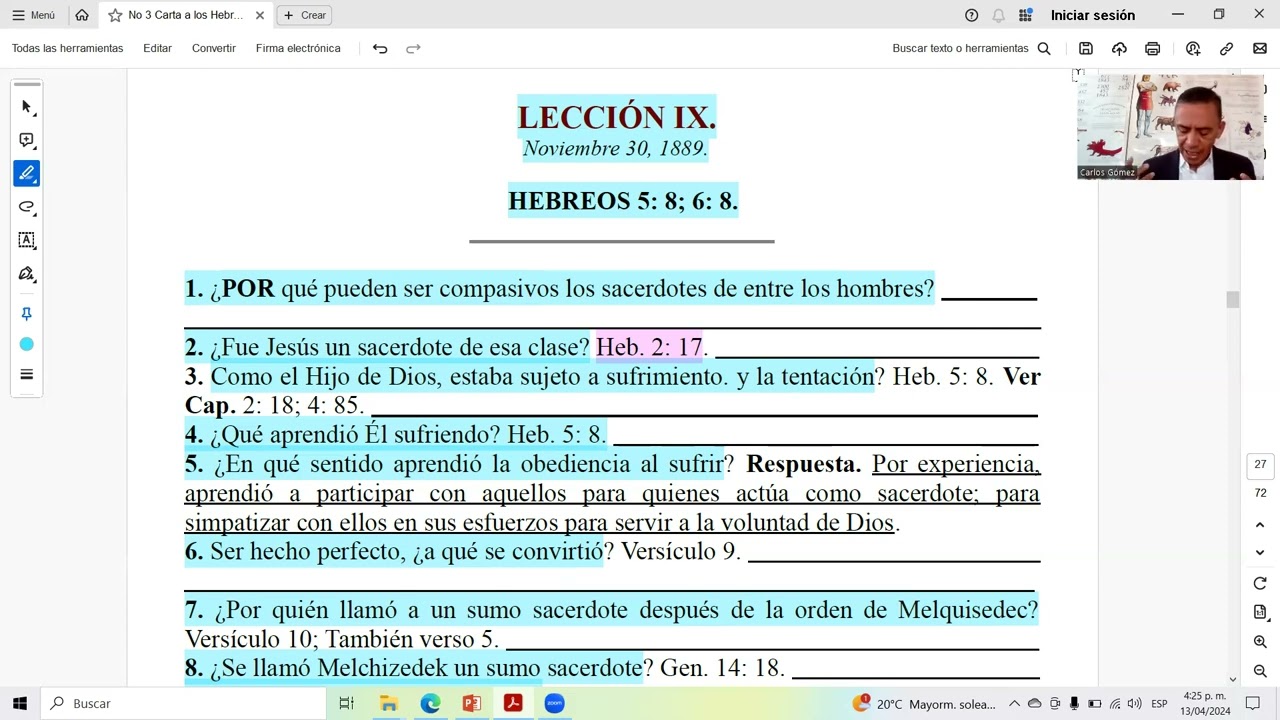
Task: Open the cyan highlight color picker
Action: point(27,344)
